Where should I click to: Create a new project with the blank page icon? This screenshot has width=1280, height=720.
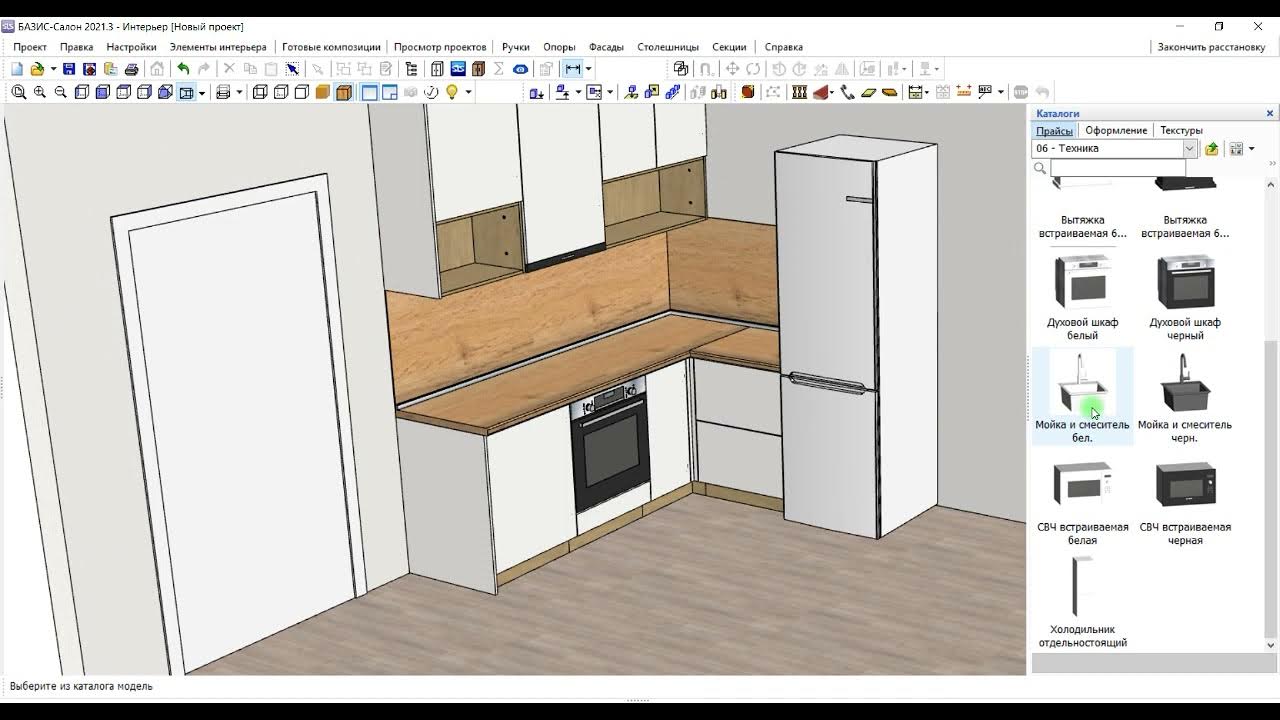[17, 69]
